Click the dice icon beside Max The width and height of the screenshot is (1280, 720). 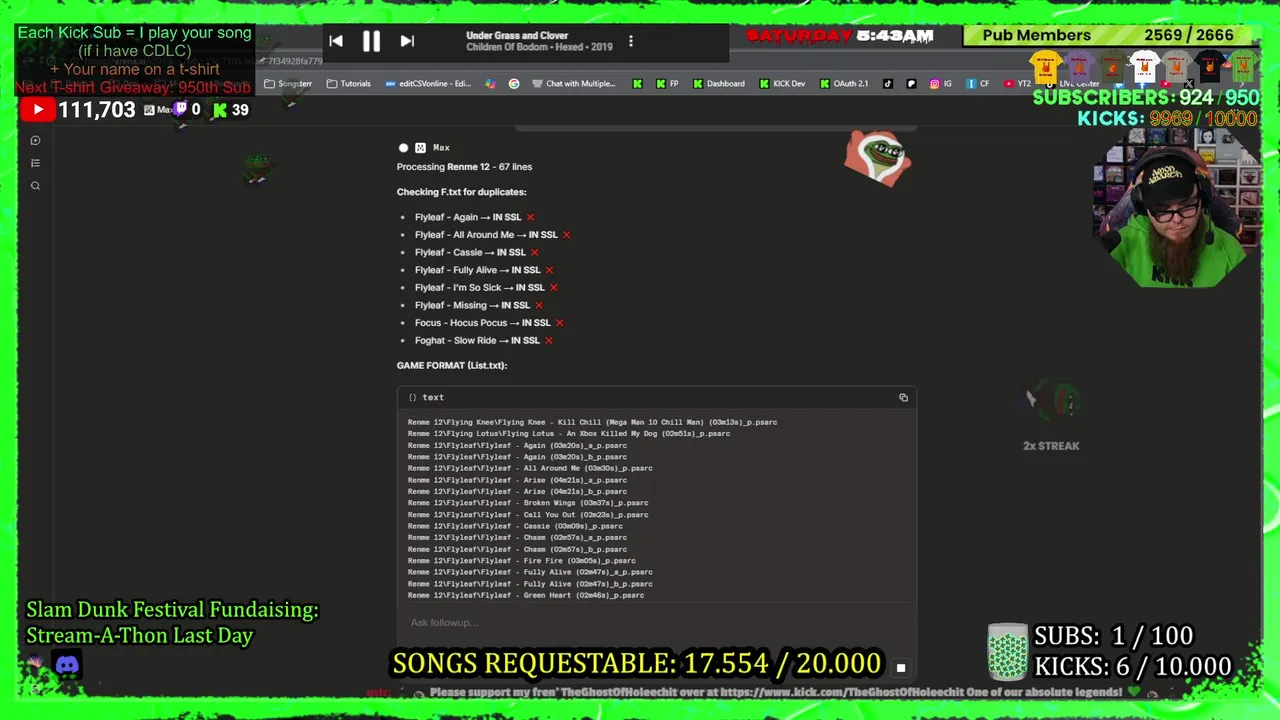click(420, 148)
